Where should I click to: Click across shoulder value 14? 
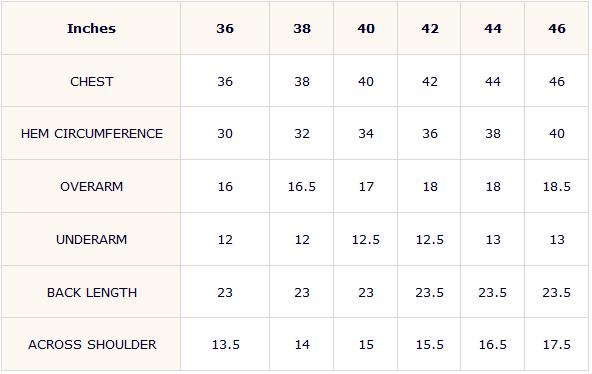tap(302, 345)
